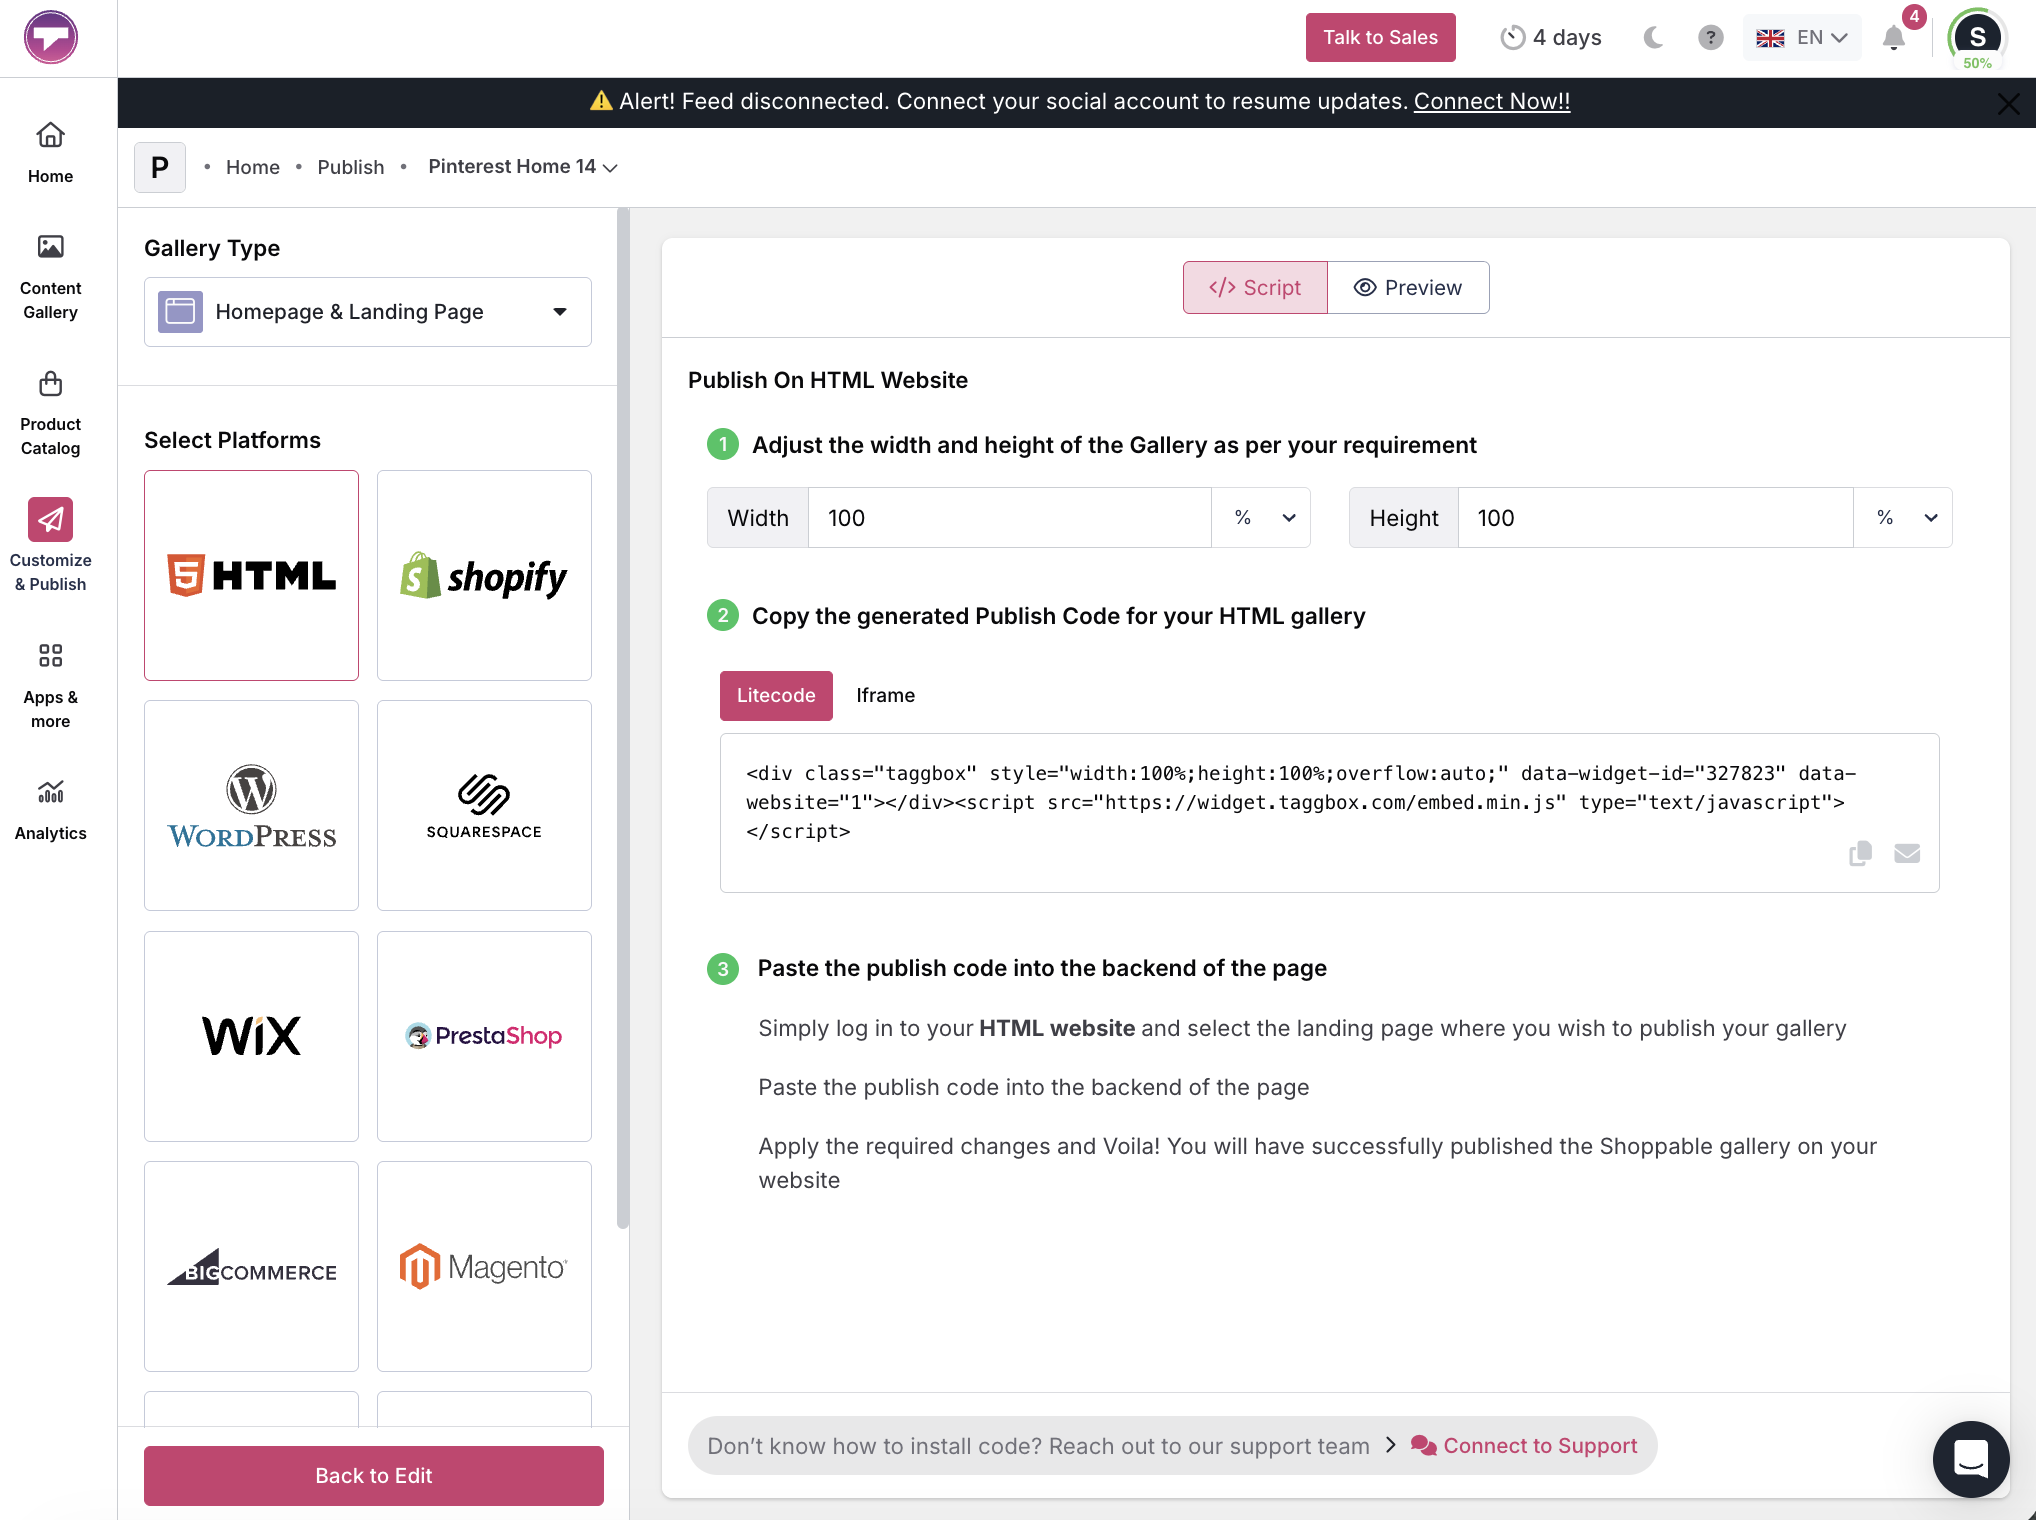2036x1520 pixels.
Task: Click the P workspace badge
Action: click(x=160, y=167)
